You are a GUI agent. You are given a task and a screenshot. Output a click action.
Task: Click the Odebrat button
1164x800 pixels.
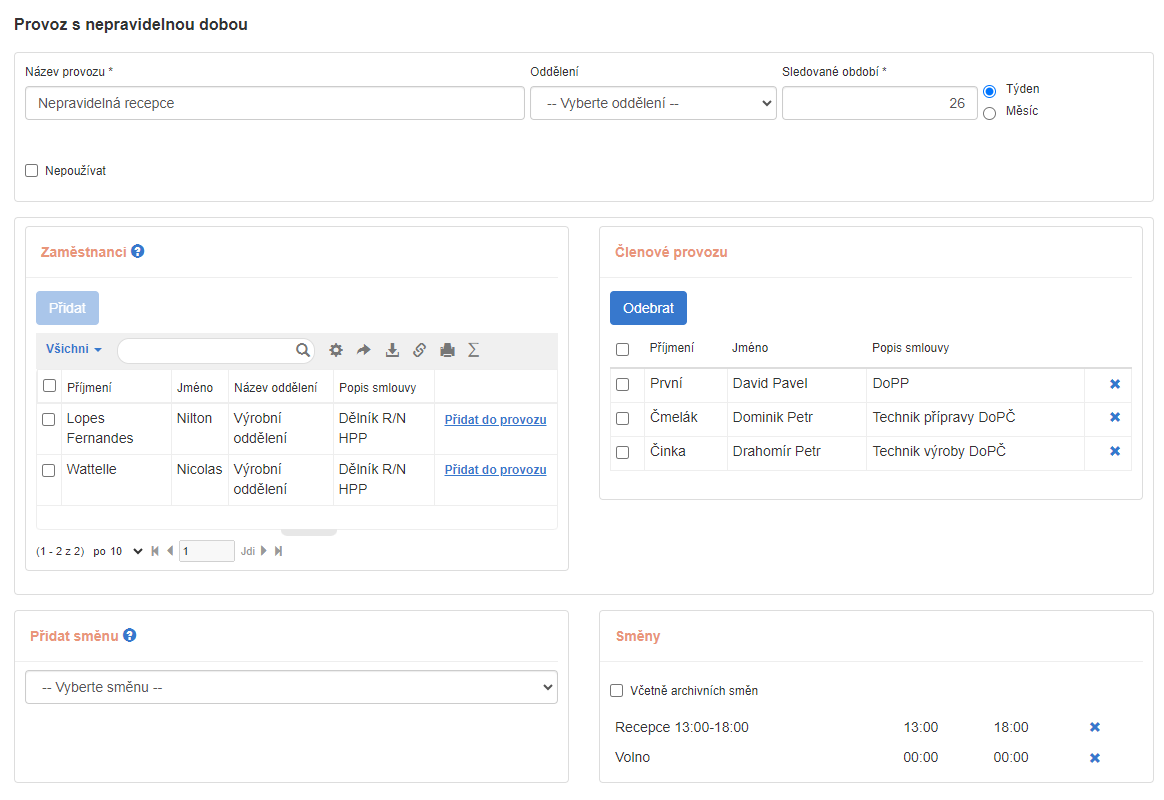pyautogui.click(x=648, y=308)
